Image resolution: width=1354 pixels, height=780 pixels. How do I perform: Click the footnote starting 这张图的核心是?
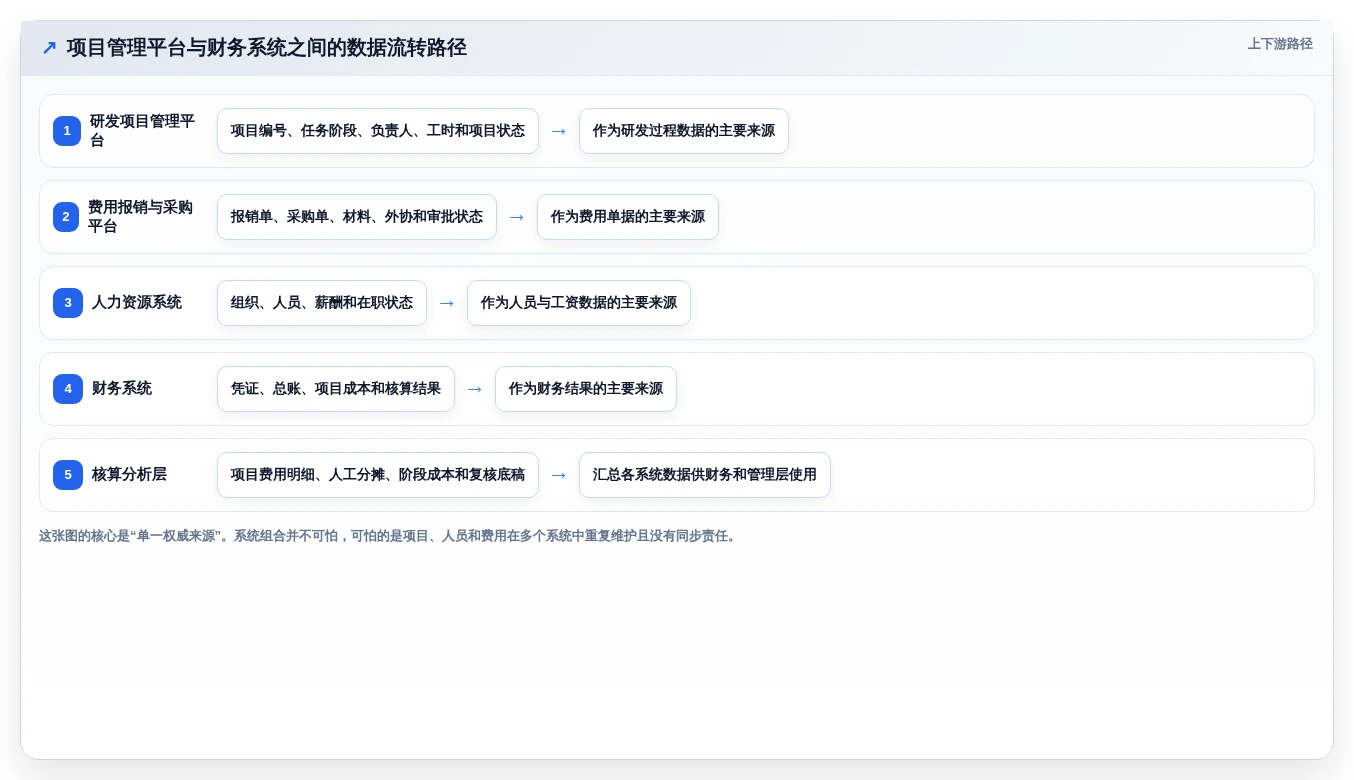point(389,536)
